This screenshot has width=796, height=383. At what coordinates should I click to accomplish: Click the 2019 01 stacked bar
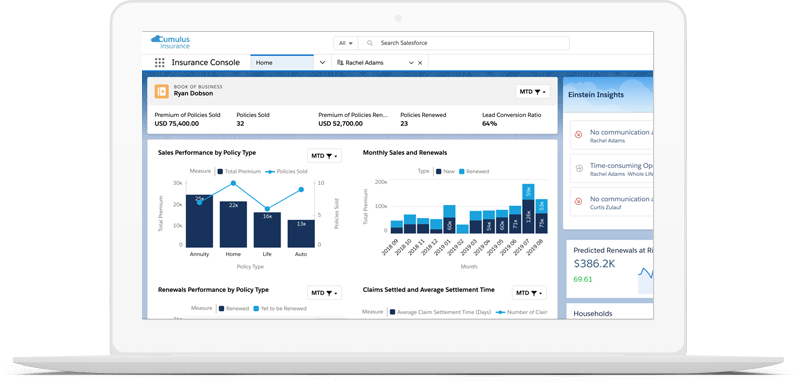[449, 219]
